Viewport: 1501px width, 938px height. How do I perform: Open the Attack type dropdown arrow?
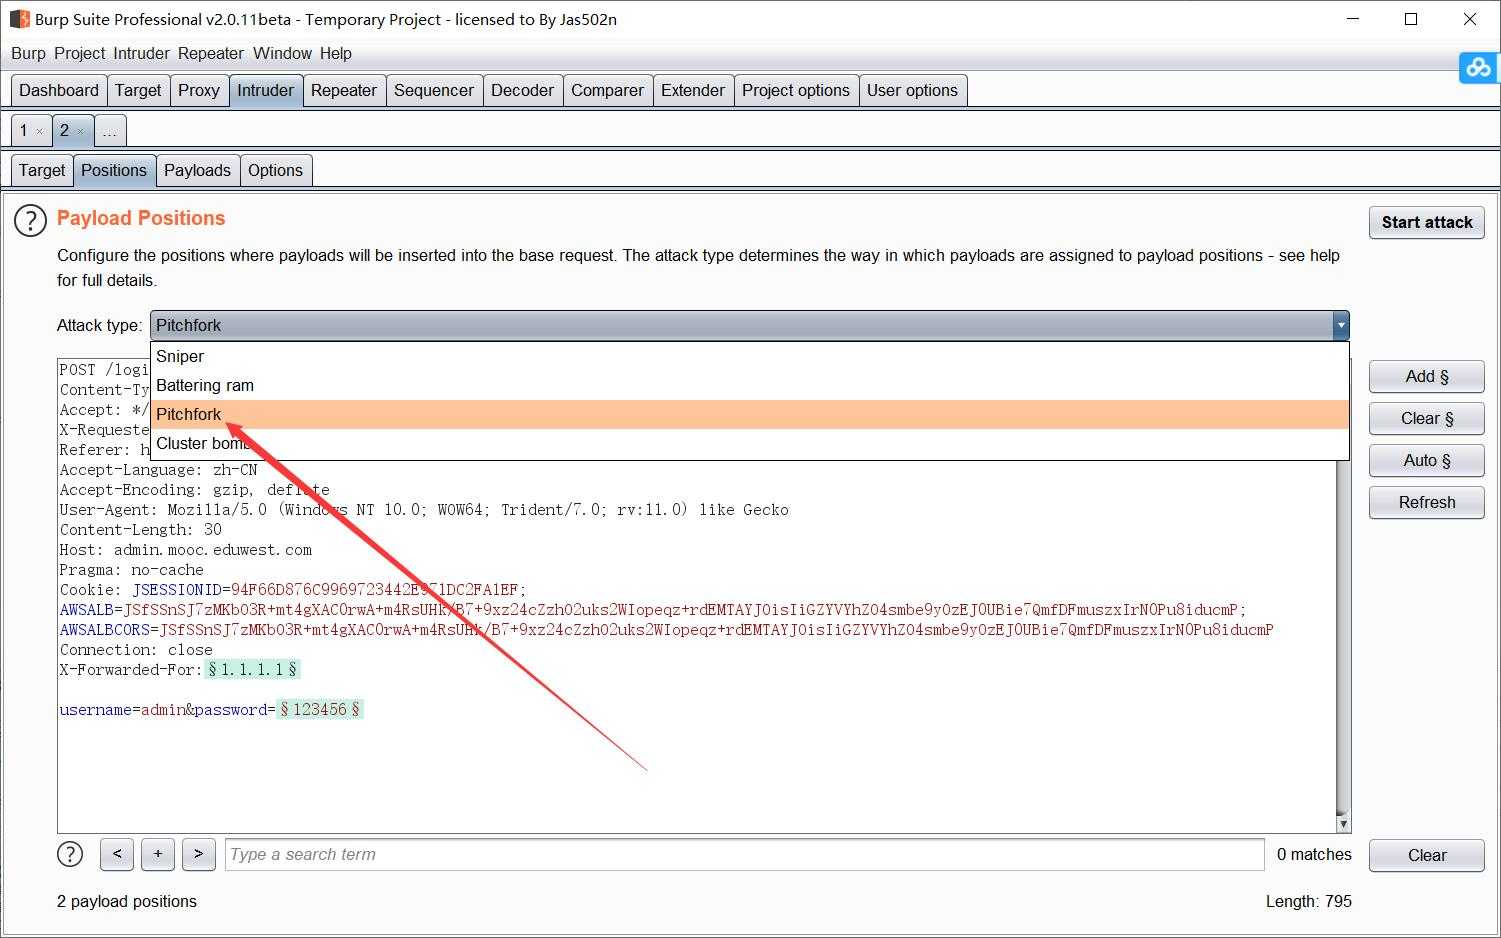point(1340,325)
